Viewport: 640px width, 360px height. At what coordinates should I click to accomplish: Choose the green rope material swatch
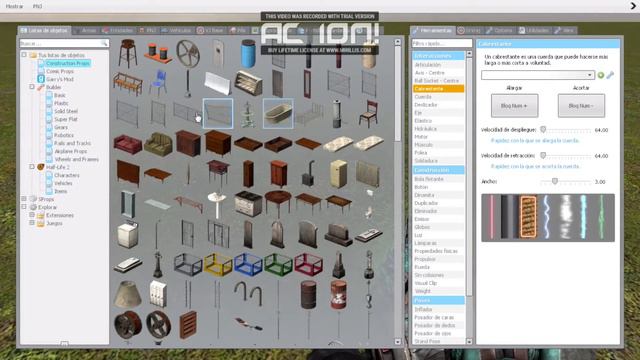pos(601,217)
